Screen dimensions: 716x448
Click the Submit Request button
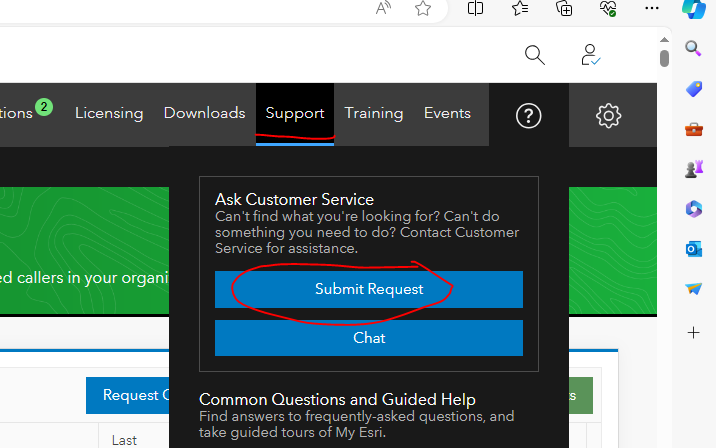369,289
